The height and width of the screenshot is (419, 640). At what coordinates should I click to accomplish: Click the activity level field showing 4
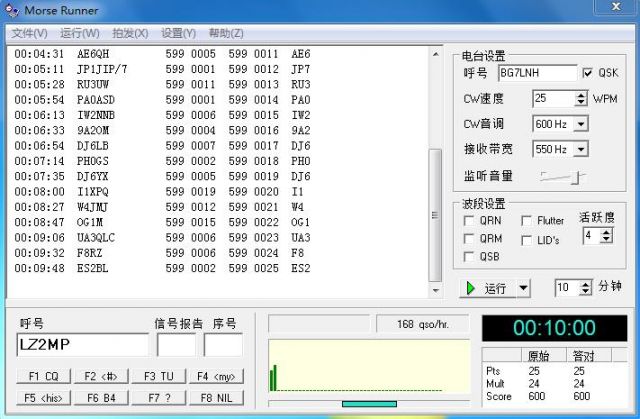592,236
